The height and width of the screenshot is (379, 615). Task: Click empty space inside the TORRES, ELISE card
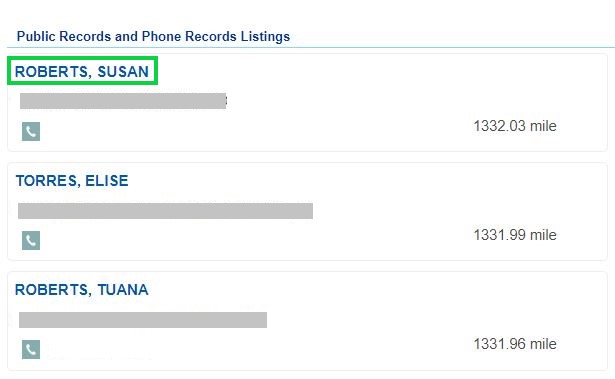coord(353,184)
